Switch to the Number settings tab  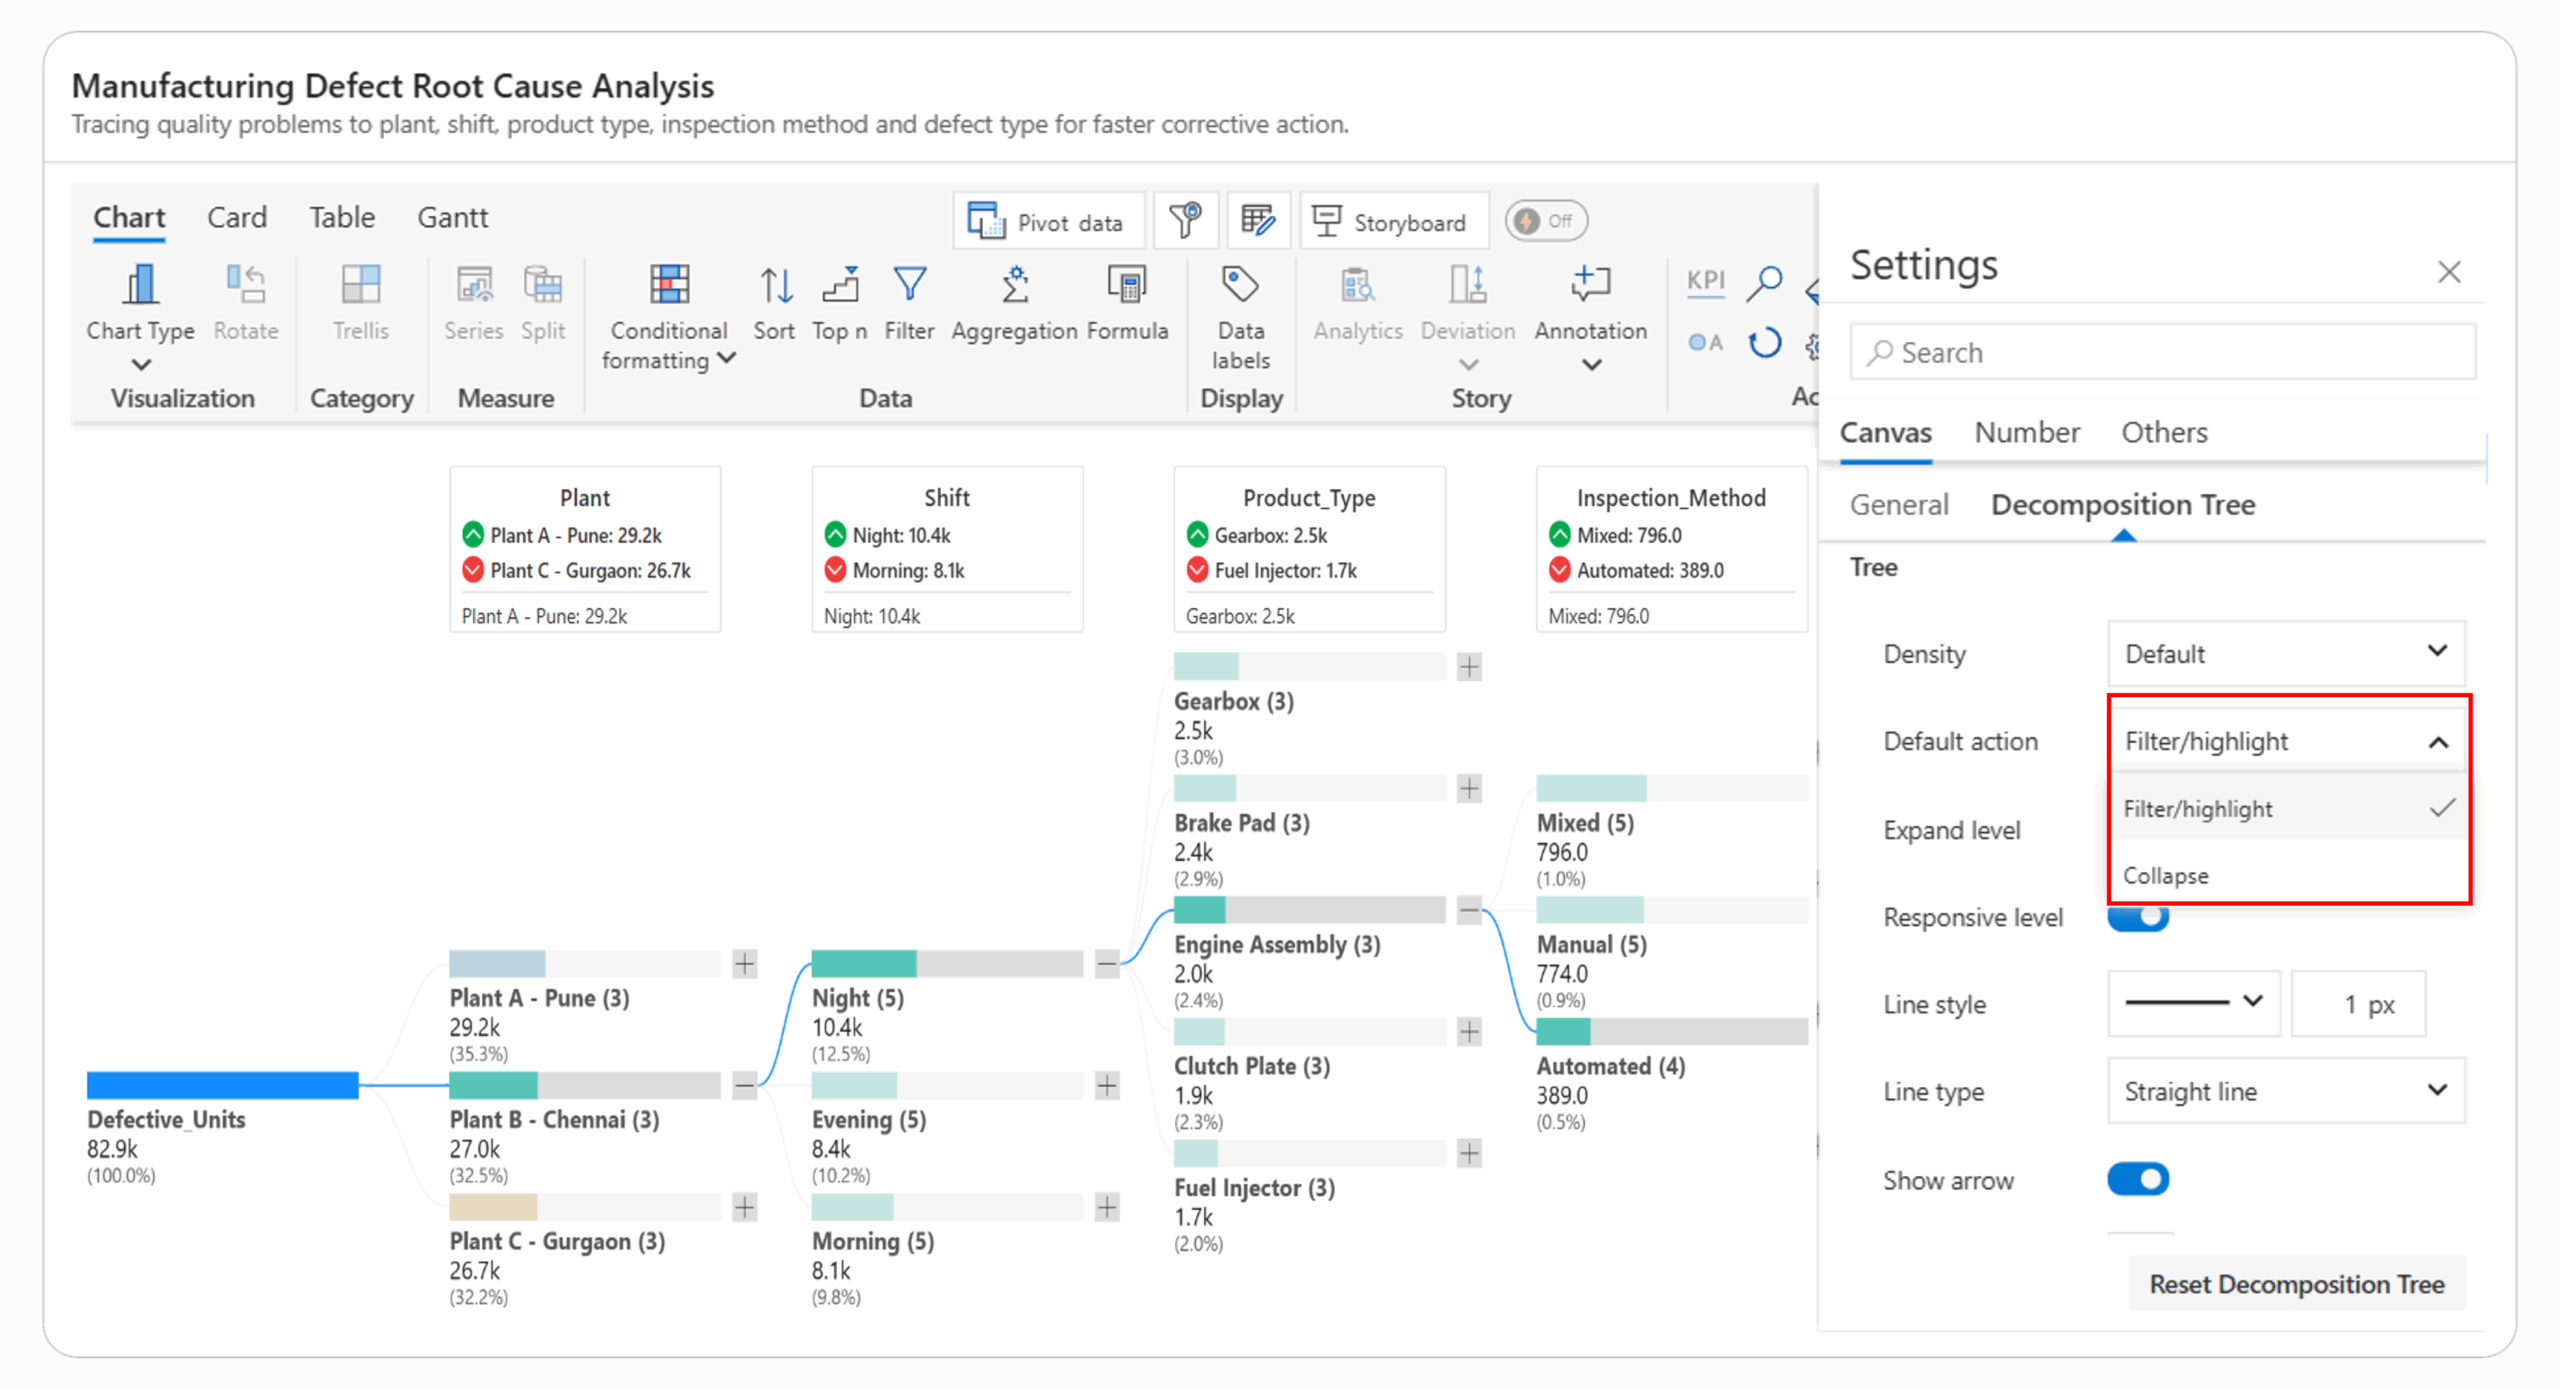point(2027,432)
